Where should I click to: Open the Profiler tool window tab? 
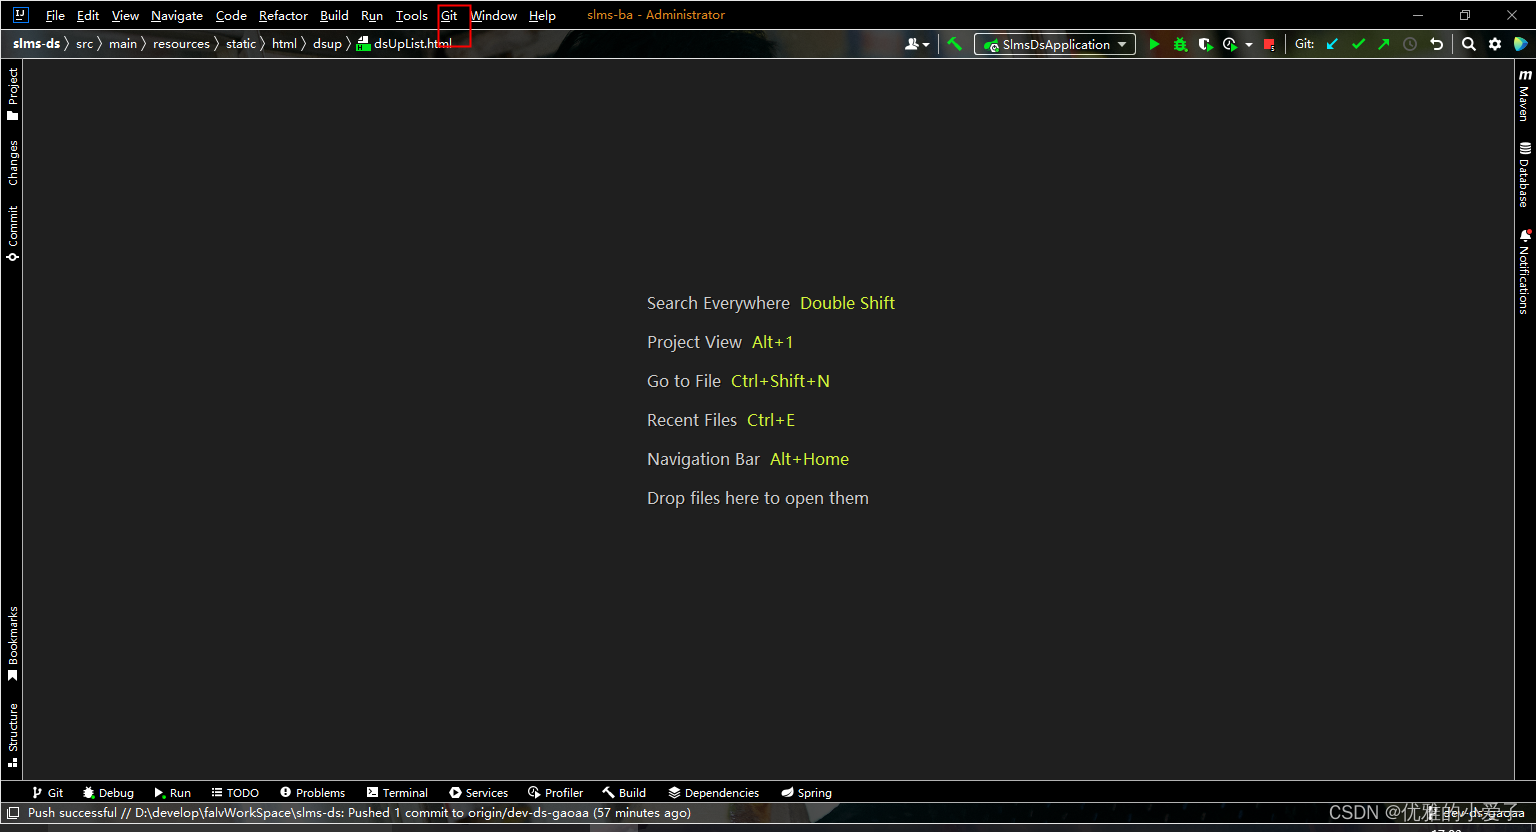[x=555, y=793]
